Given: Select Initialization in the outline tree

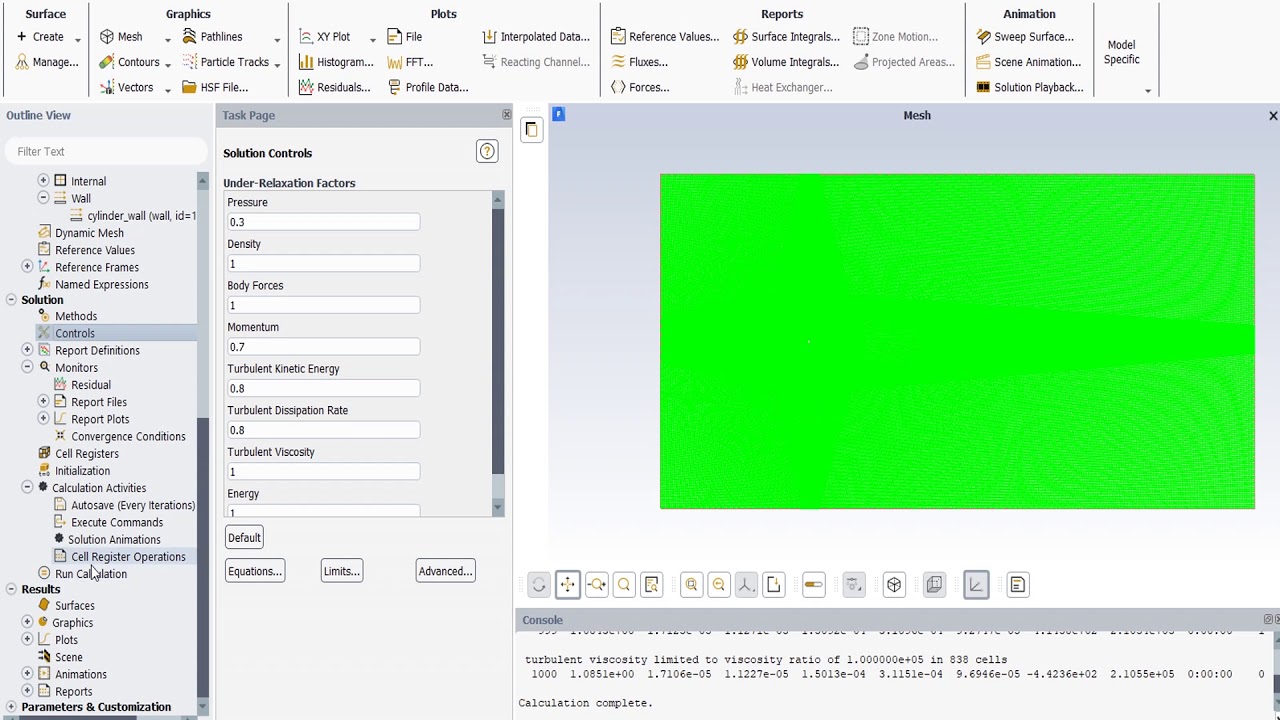Looking at the screenshot, I should (82, 471).
